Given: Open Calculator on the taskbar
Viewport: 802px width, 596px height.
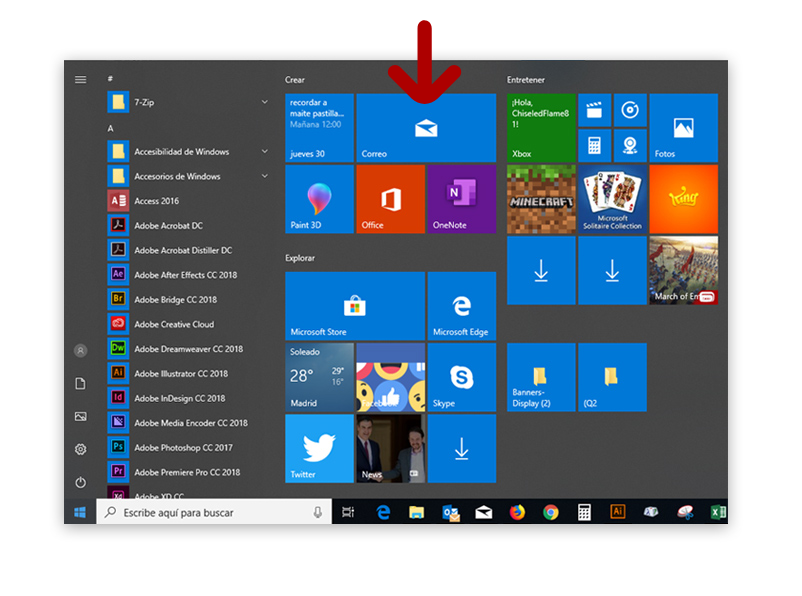Looking at the screenshot, I should (584, 512).
